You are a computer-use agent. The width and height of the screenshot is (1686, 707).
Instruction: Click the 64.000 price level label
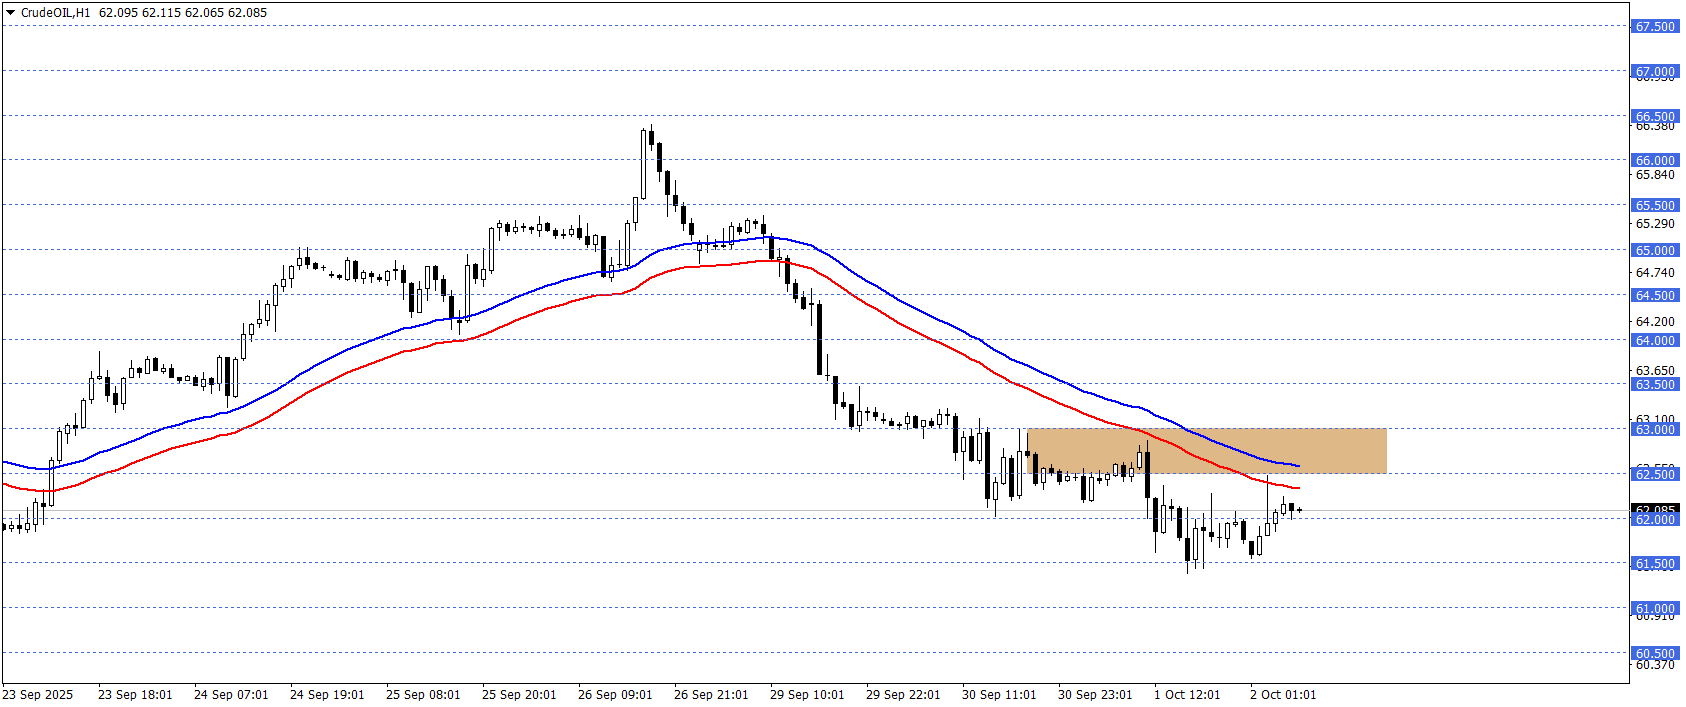click(x=1654, y=340)
